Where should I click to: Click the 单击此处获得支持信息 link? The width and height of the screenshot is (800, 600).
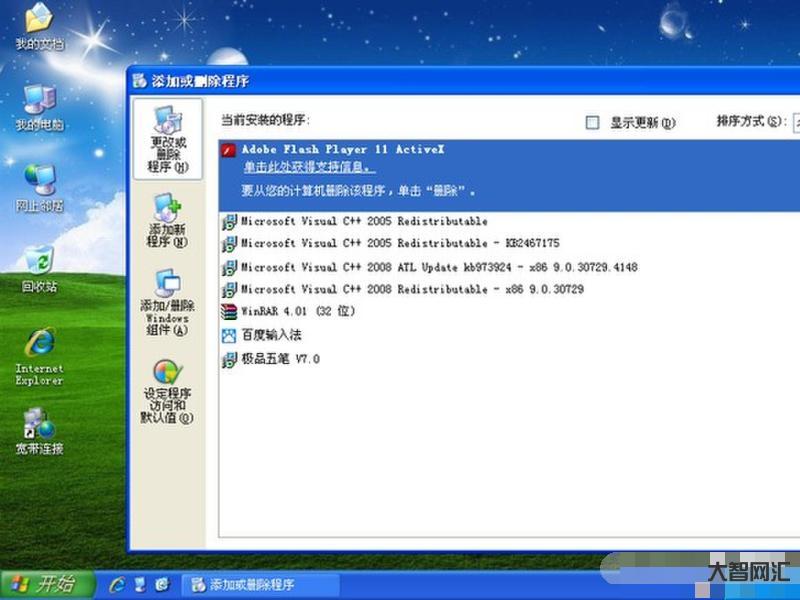pos(308,167)
